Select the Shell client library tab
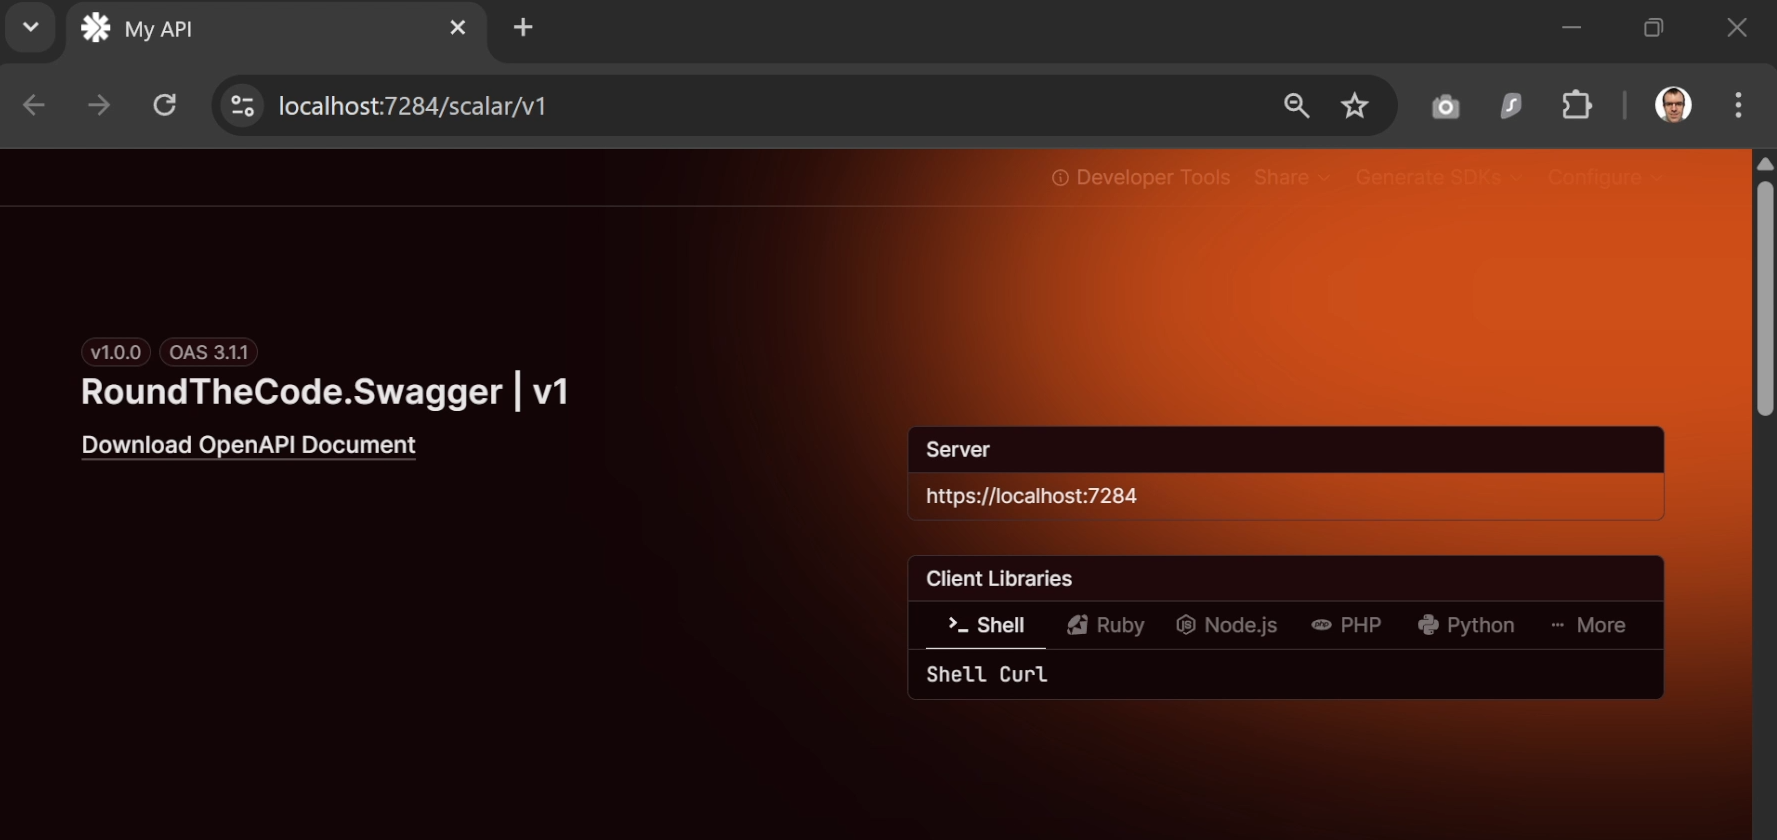 click(x=986, y=625)
